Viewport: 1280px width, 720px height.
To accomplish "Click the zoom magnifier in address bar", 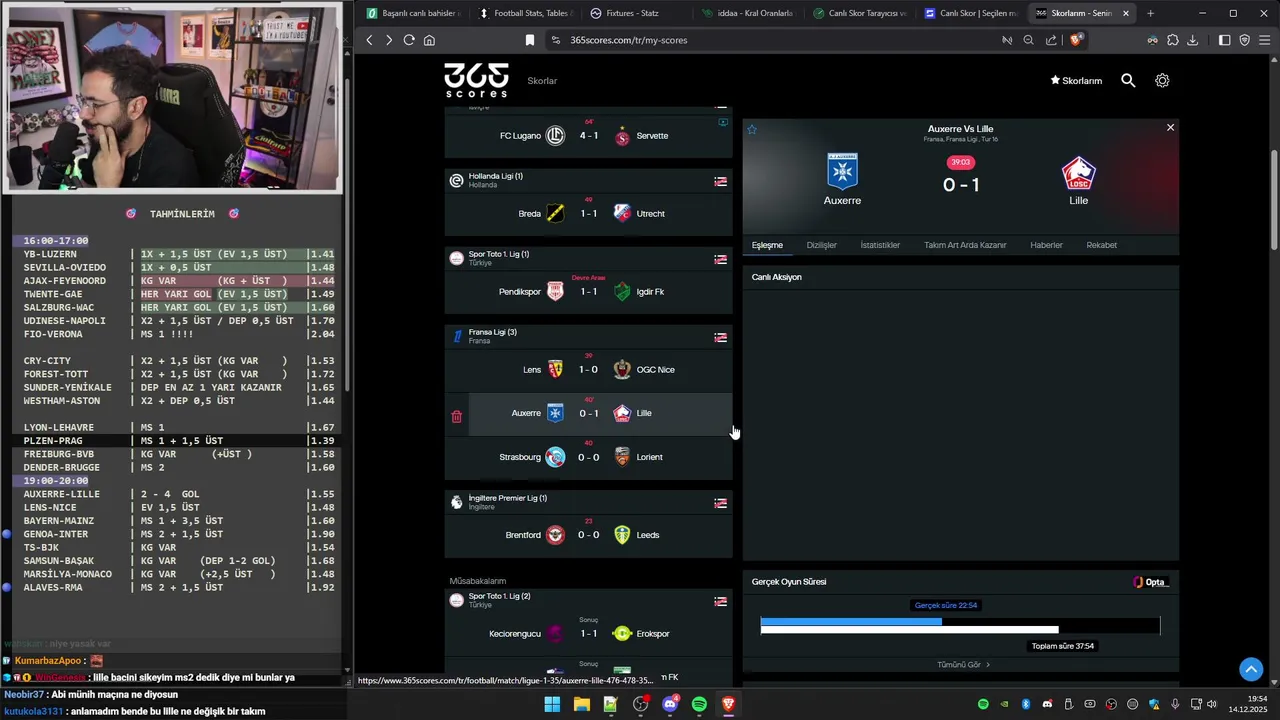I will point(1028,40).
